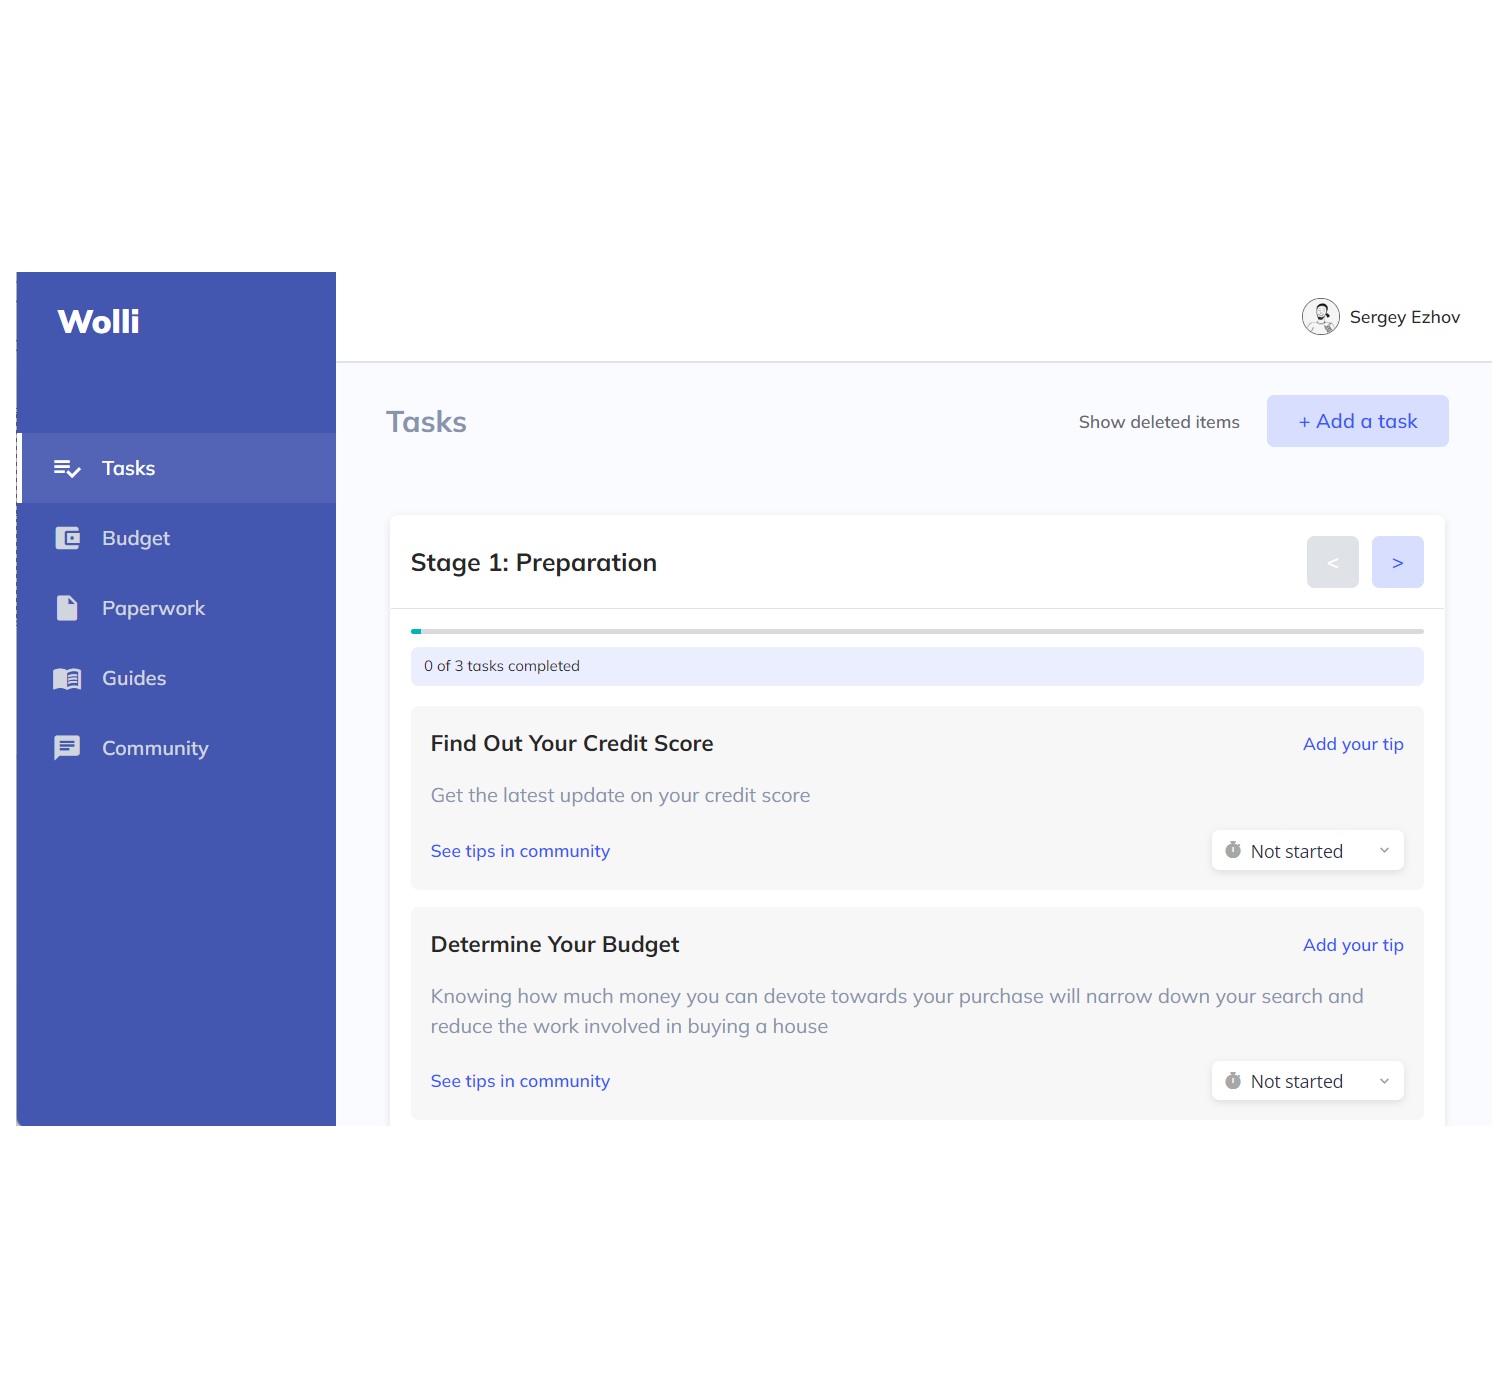Click the Find Out Your Credit Score title
Screen dimensions: 1500x1380
point(571,743)
